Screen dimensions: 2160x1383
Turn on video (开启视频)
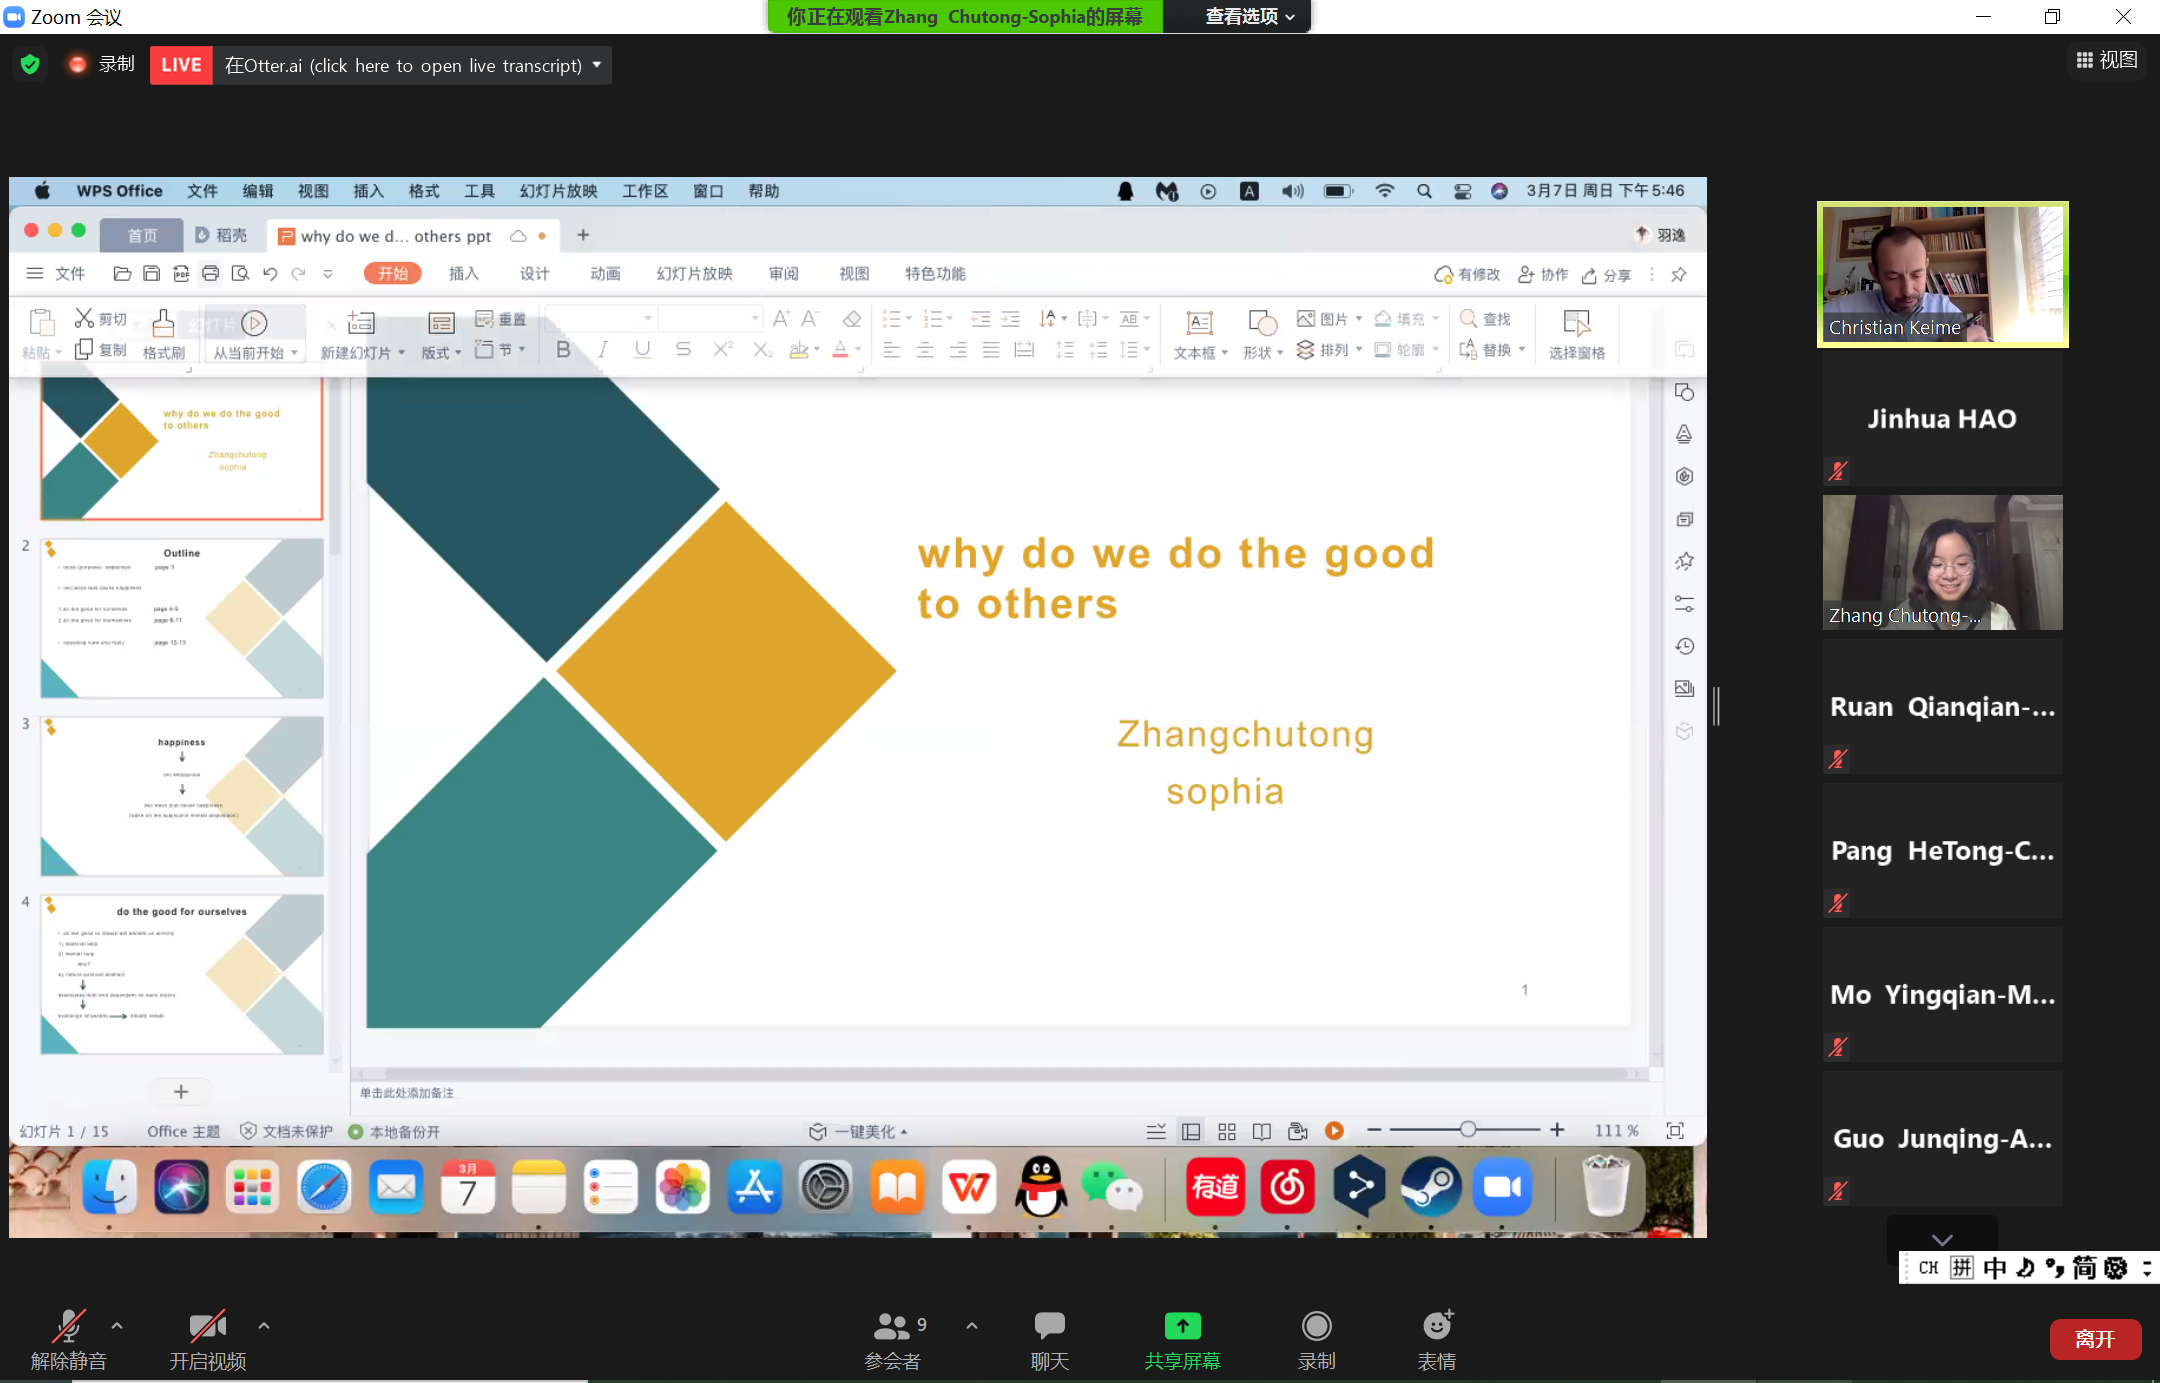click(x=207, y=1327)
